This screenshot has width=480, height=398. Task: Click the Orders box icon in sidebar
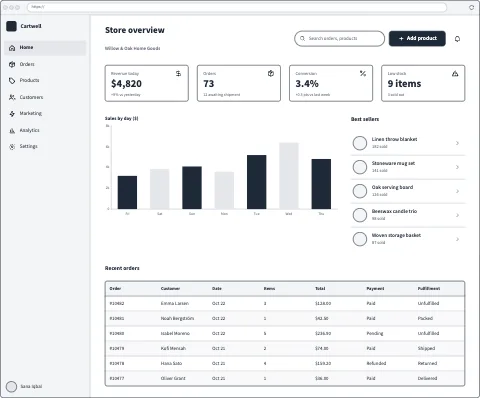coord(12,64)
